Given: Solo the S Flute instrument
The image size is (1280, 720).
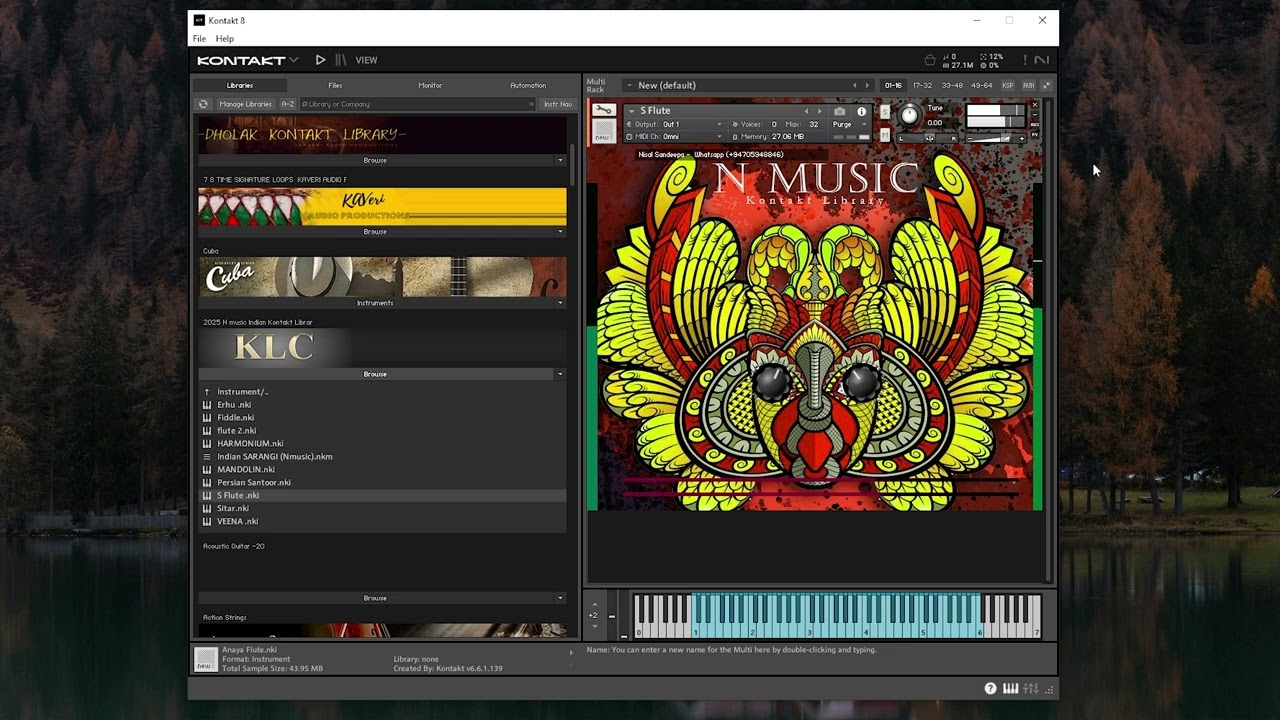Looking at the screenshot, I should 884,112.
